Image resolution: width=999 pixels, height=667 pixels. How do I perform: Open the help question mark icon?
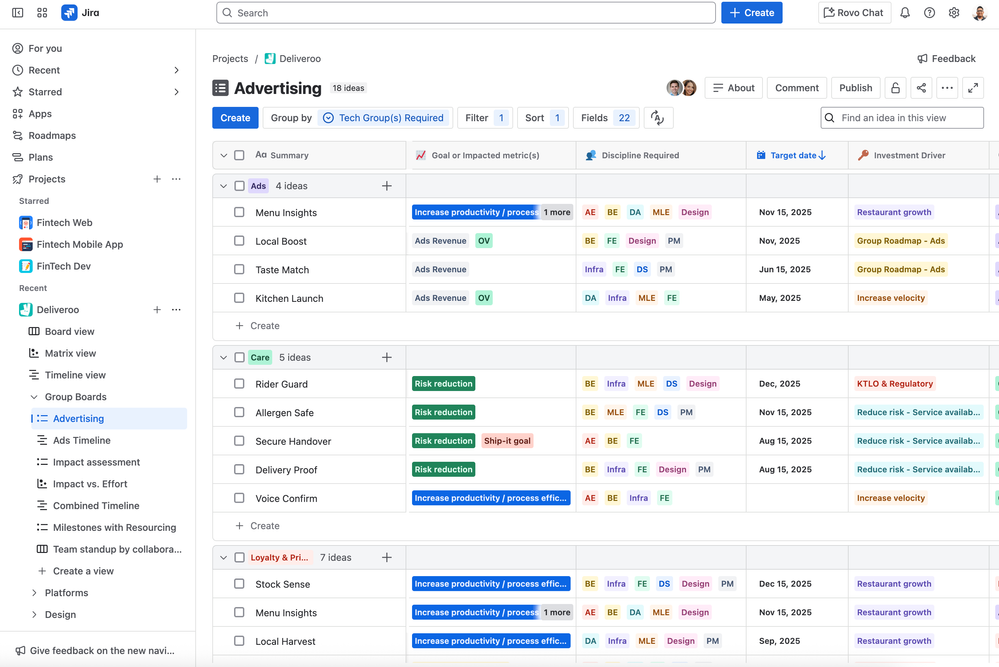coord(930,13)
